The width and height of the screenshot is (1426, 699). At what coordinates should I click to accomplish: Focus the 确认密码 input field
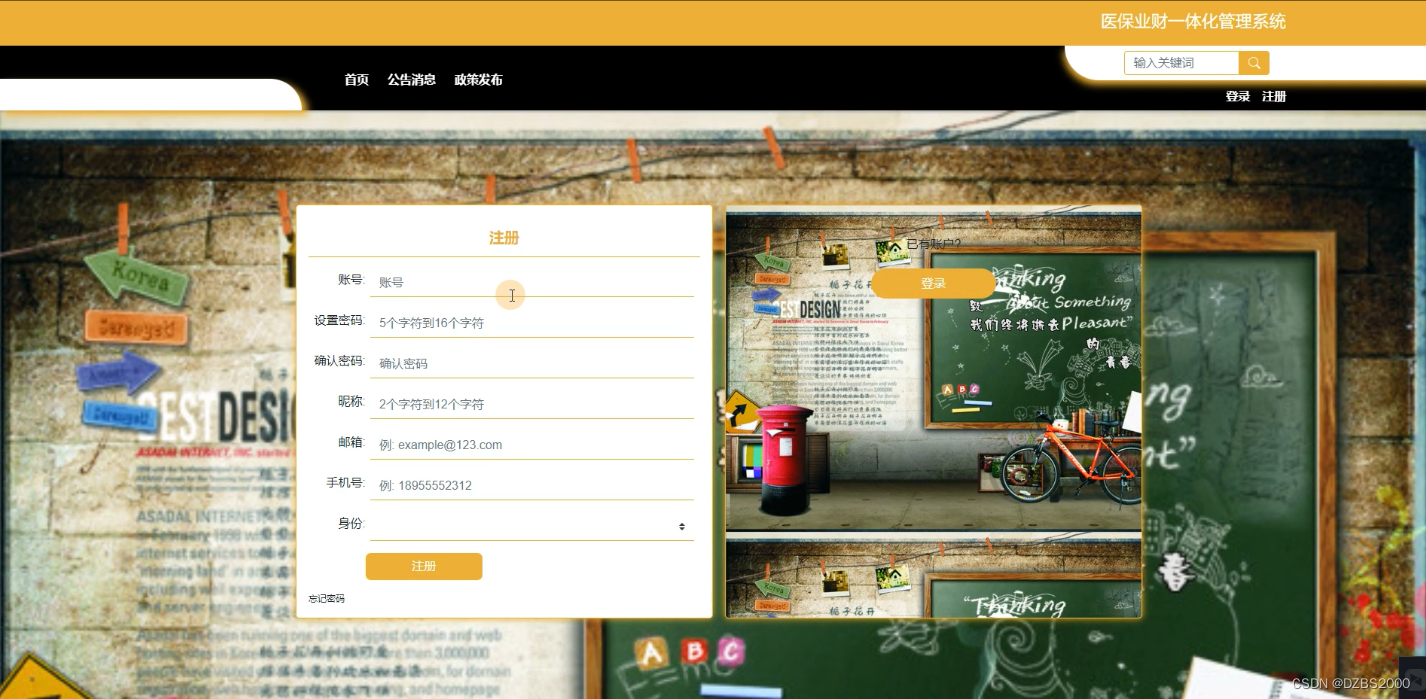pos(532,364)
